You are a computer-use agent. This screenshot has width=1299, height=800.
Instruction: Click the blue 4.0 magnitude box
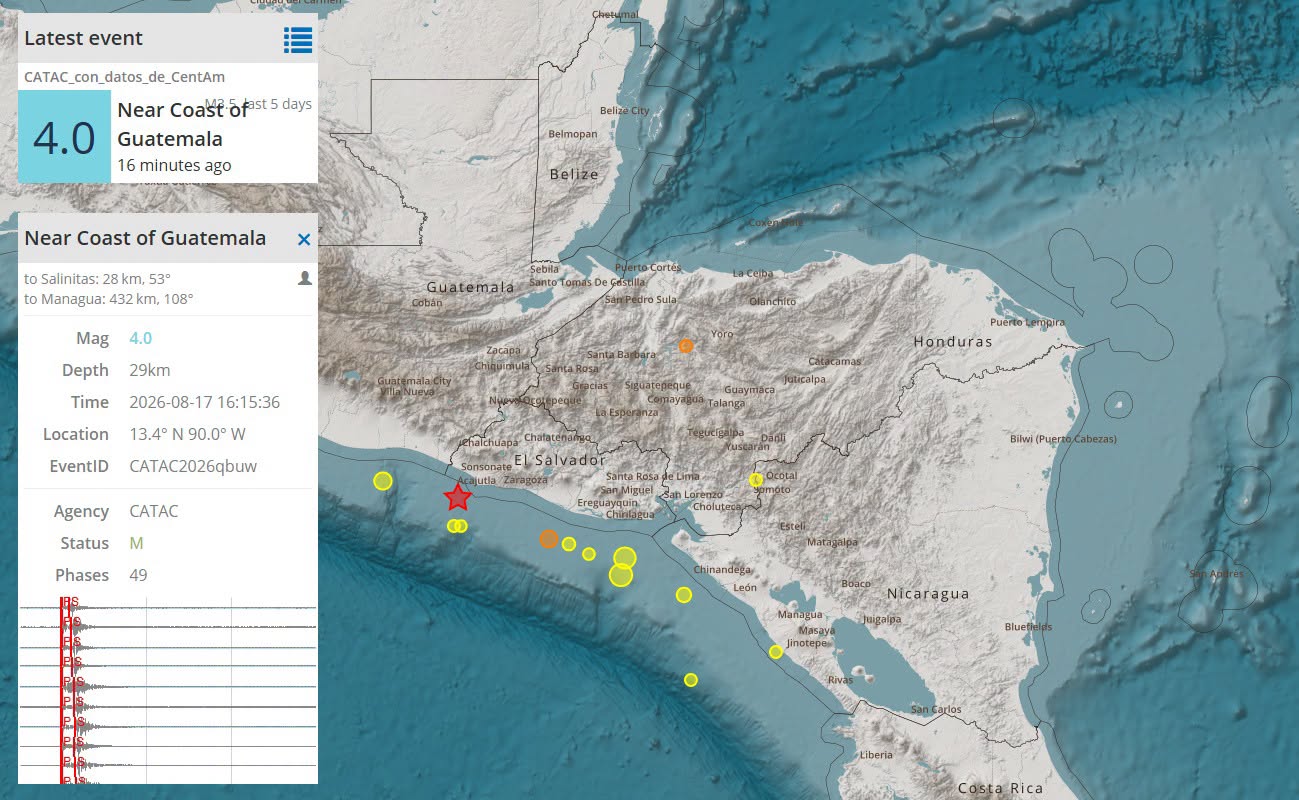[64, 137]
